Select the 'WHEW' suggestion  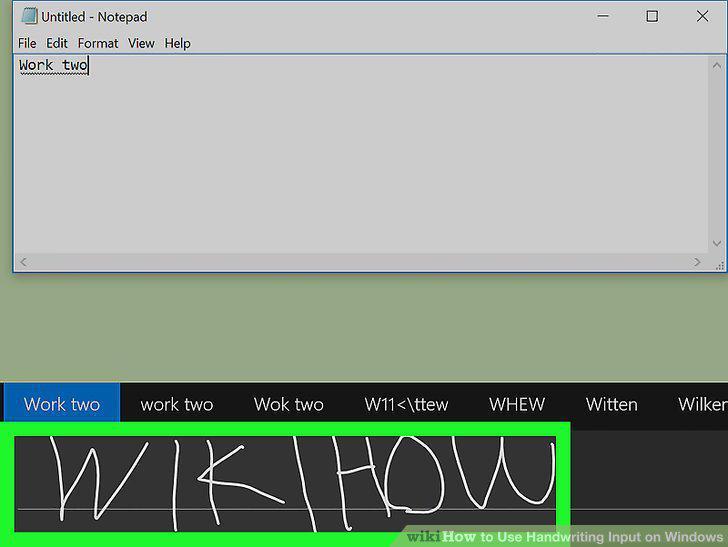tap(517, 404)
